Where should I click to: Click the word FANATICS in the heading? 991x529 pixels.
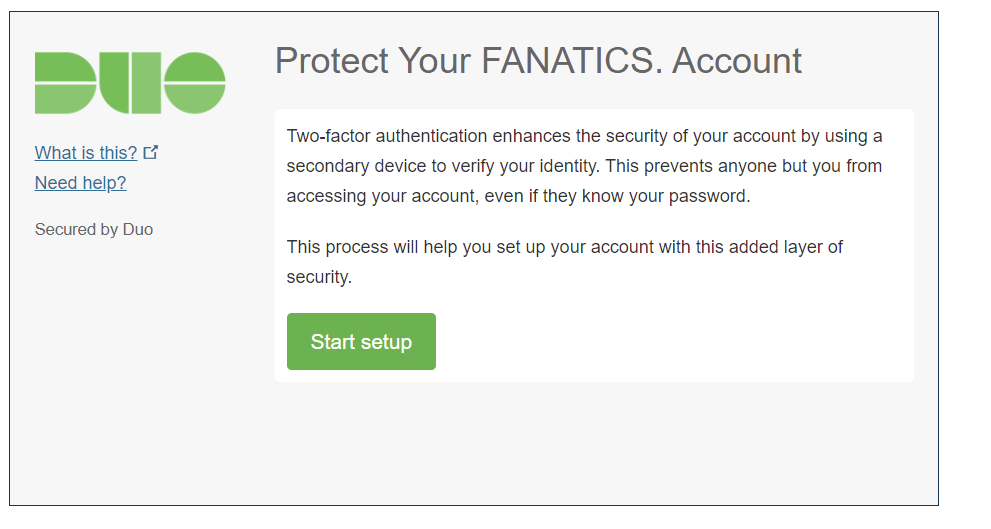coord(568,61)
